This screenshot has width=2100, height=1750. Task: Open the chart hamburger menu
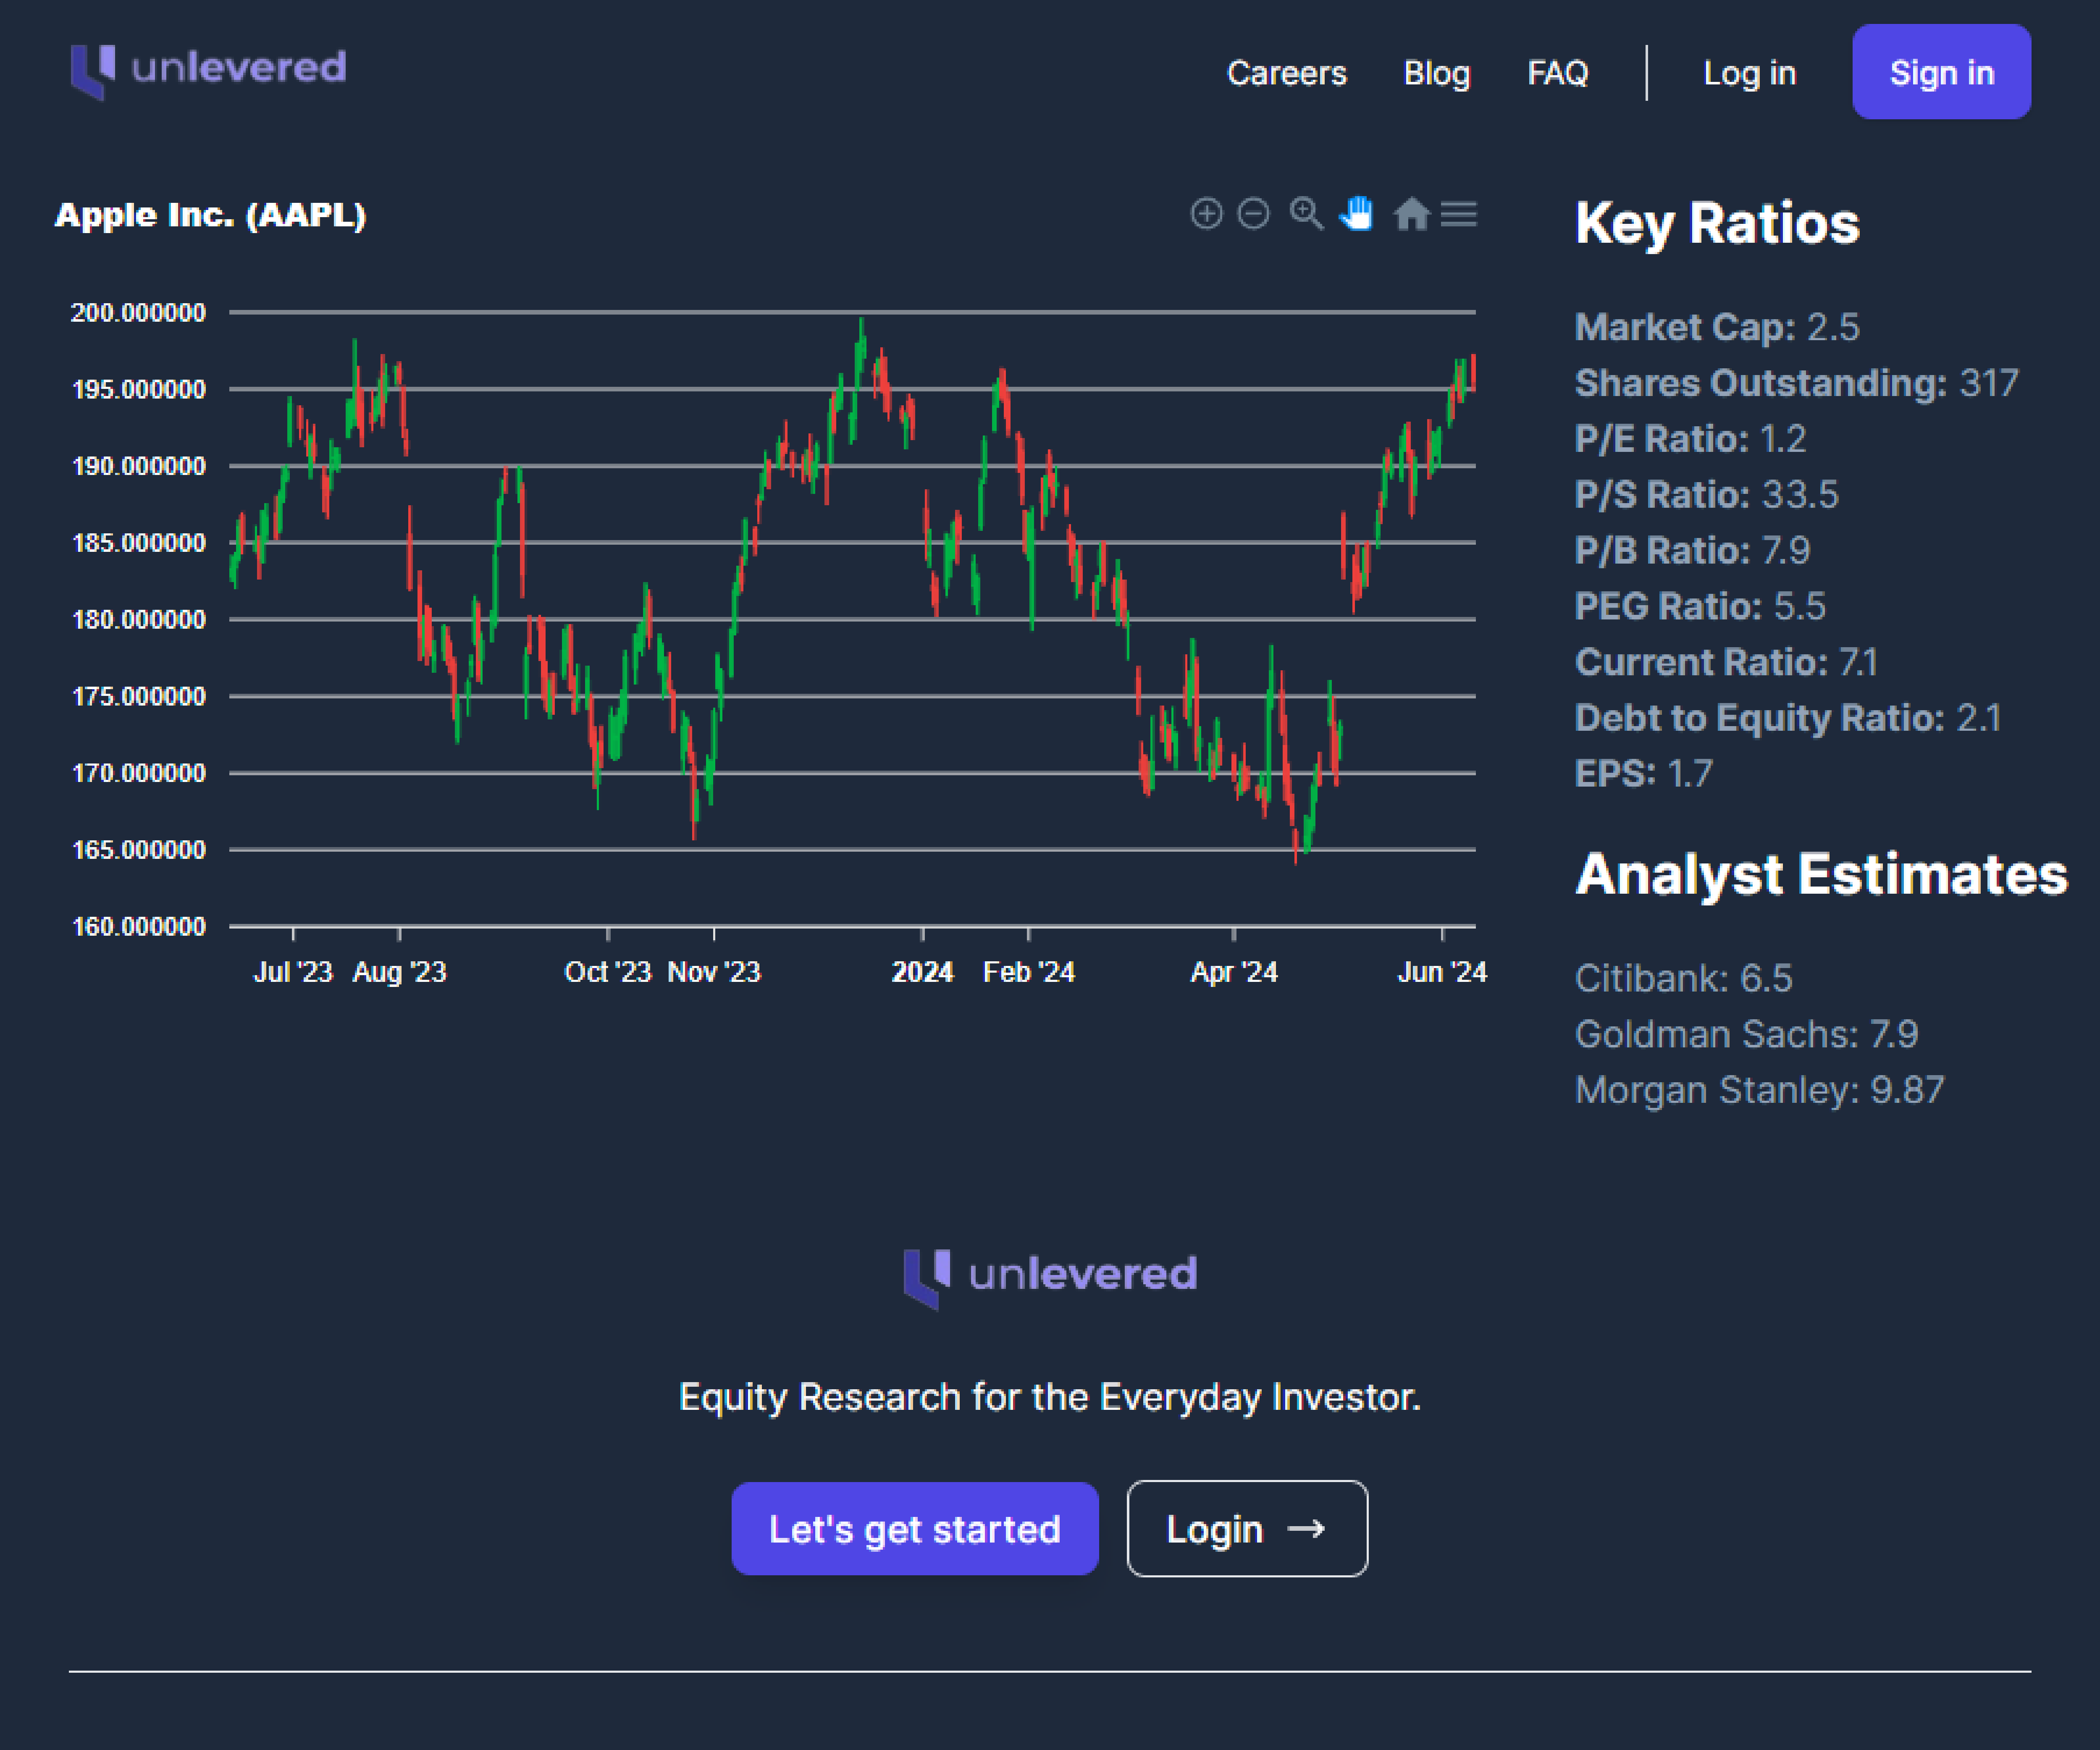coord(1459,213)
